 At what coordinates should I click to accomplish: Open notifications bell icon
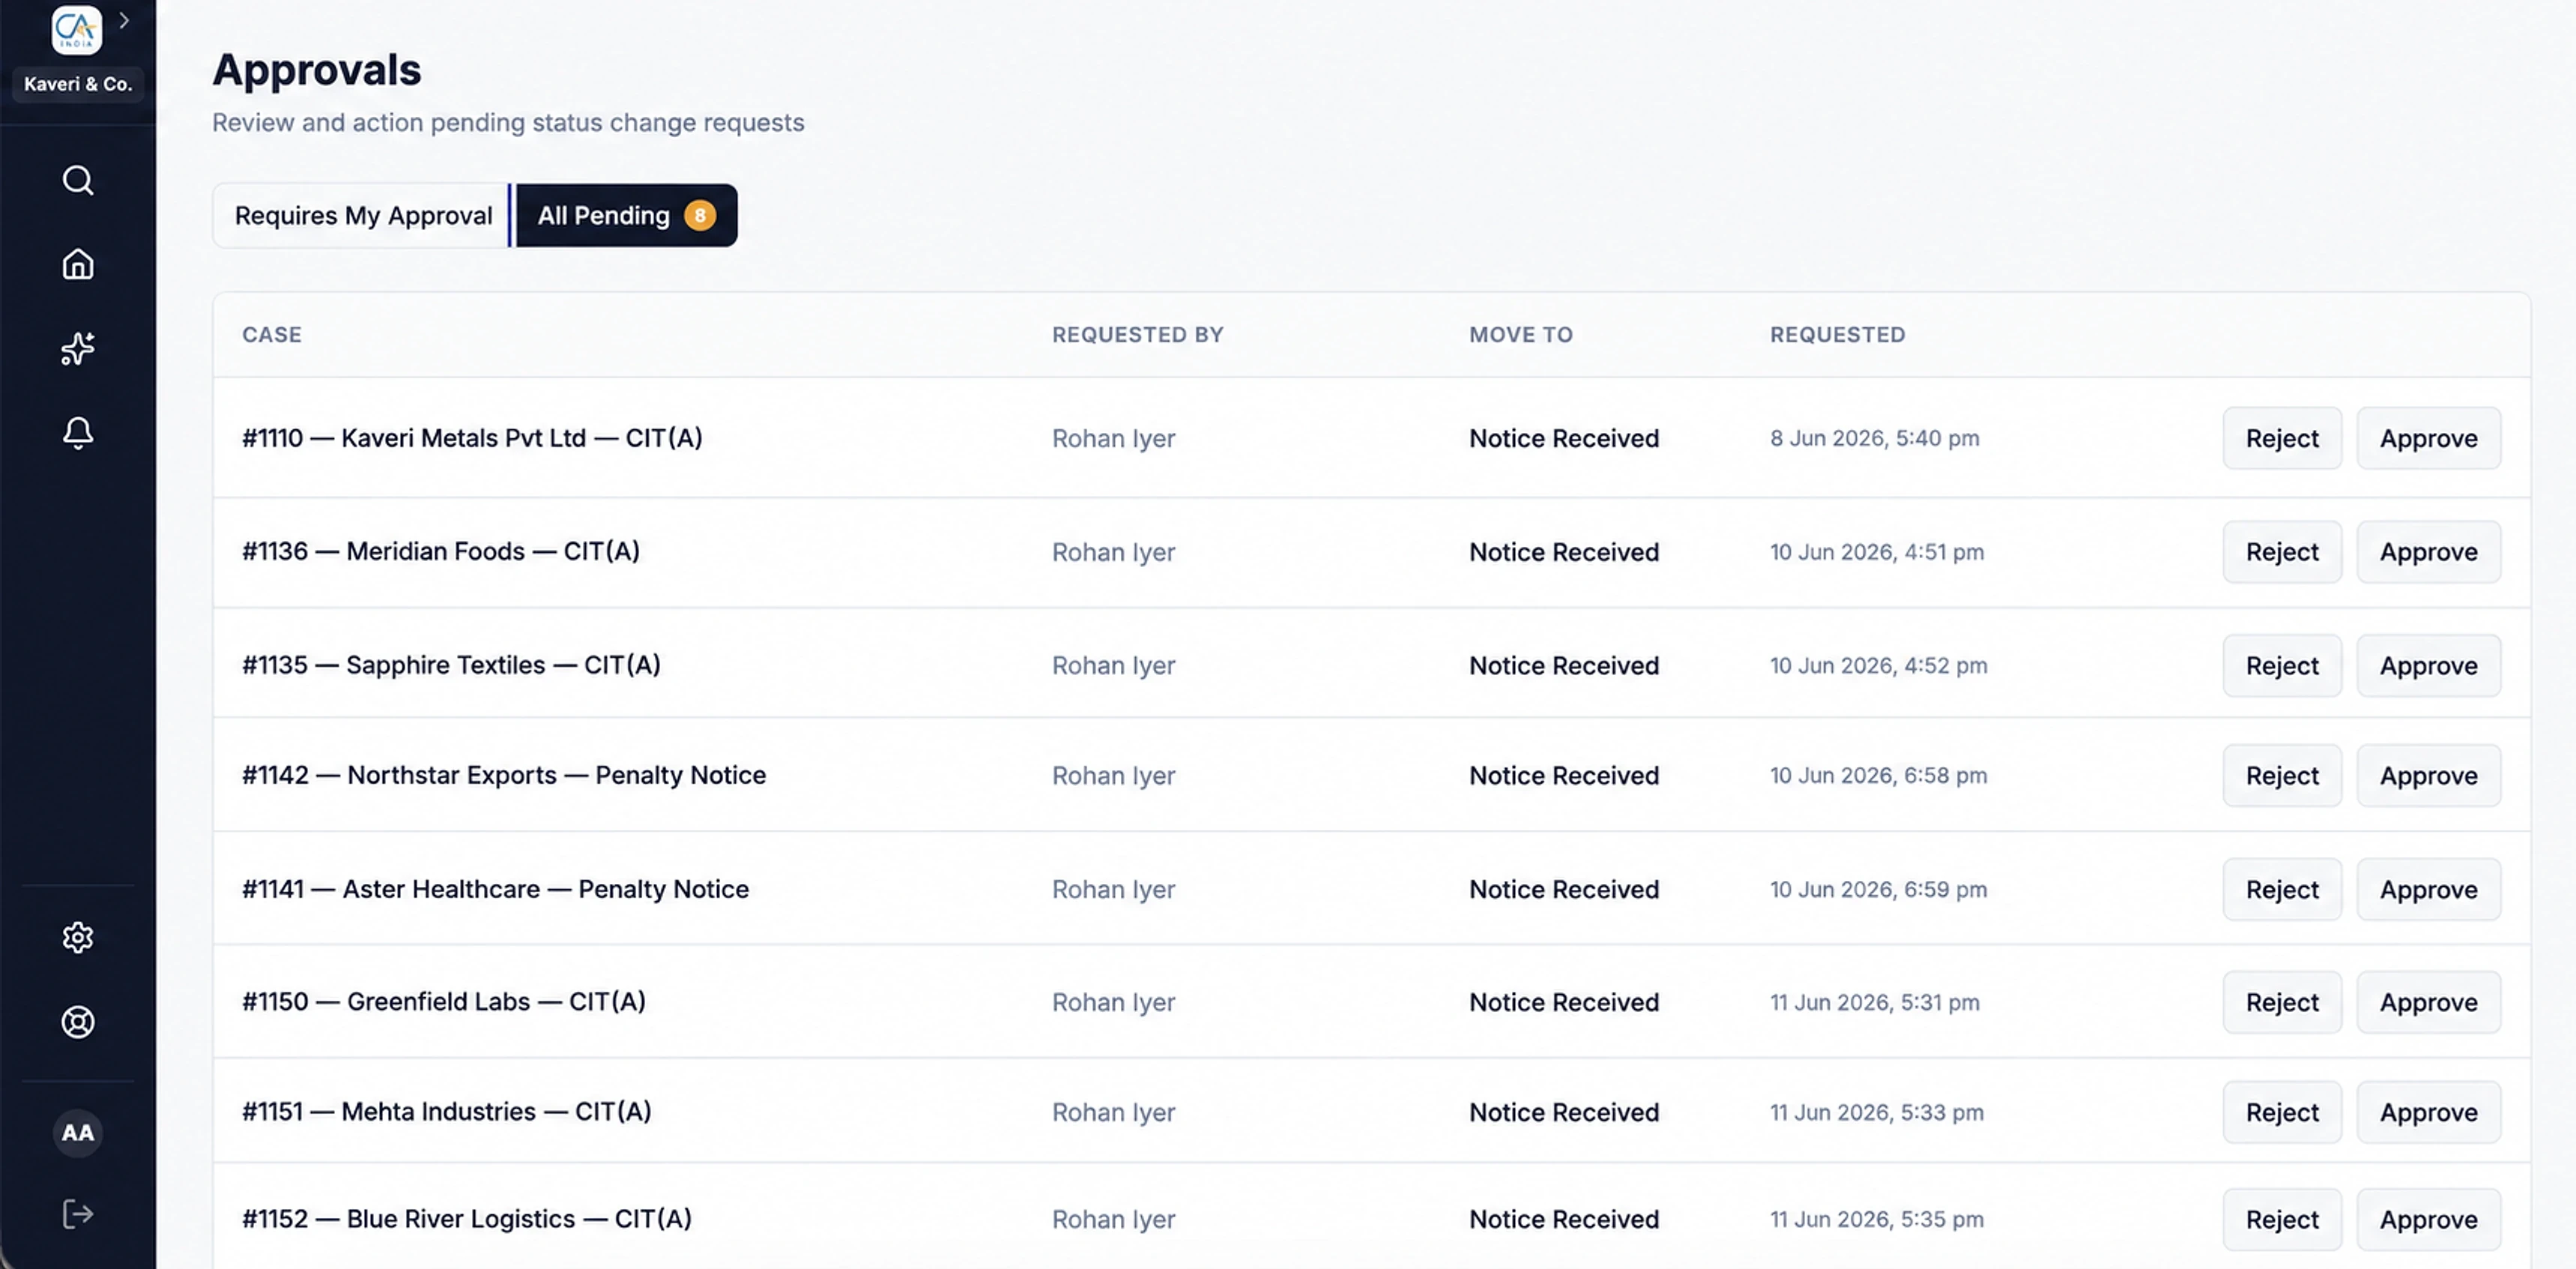[78, 432]
